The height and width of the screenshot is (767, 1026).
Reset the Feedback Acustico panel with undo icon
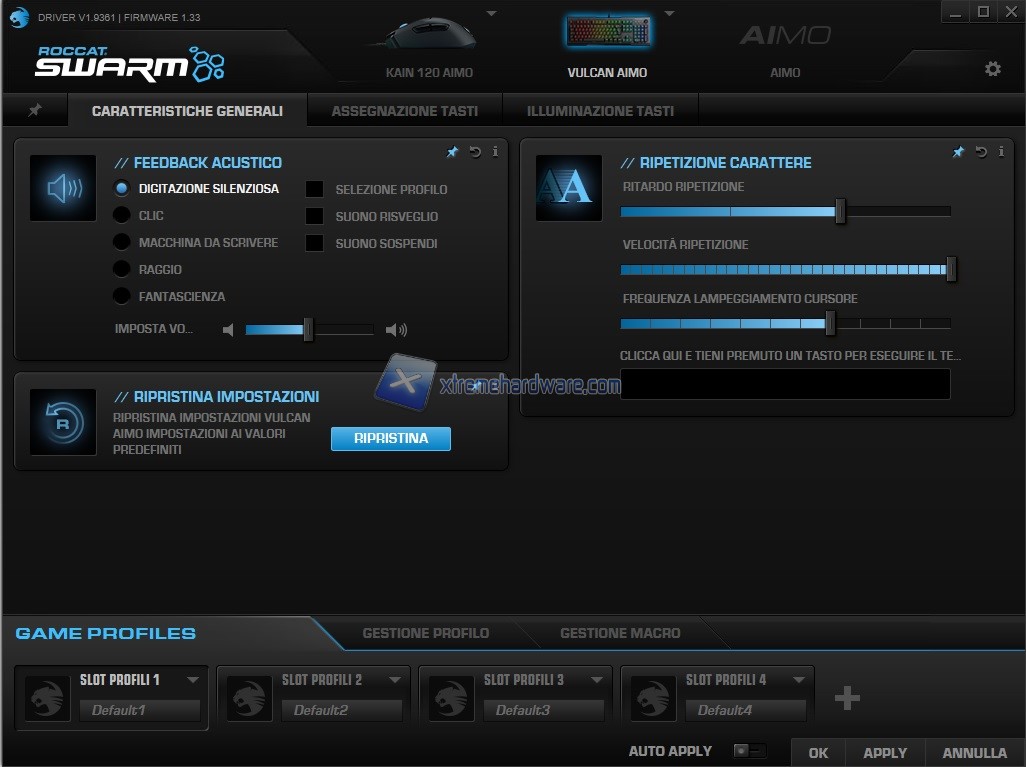pos(475,152)
